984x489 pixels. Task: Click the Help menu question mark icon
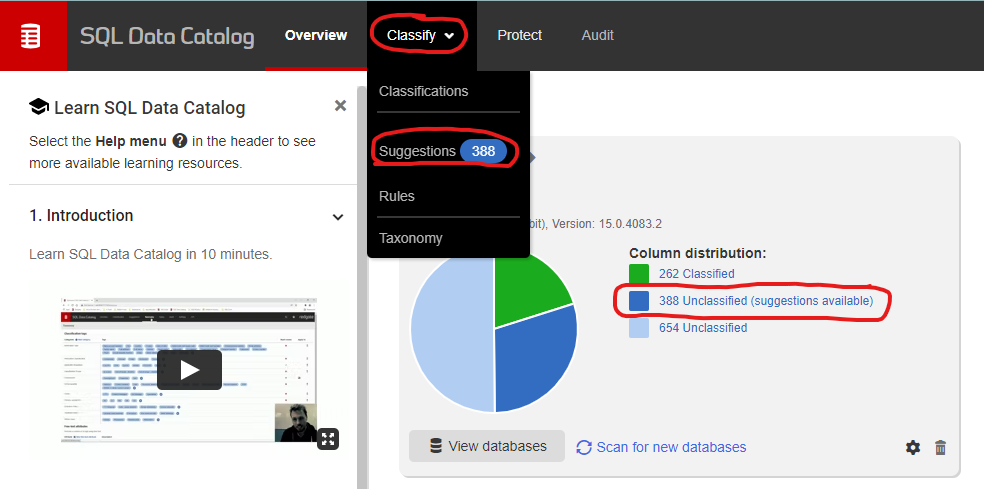[x=180, y=141]
